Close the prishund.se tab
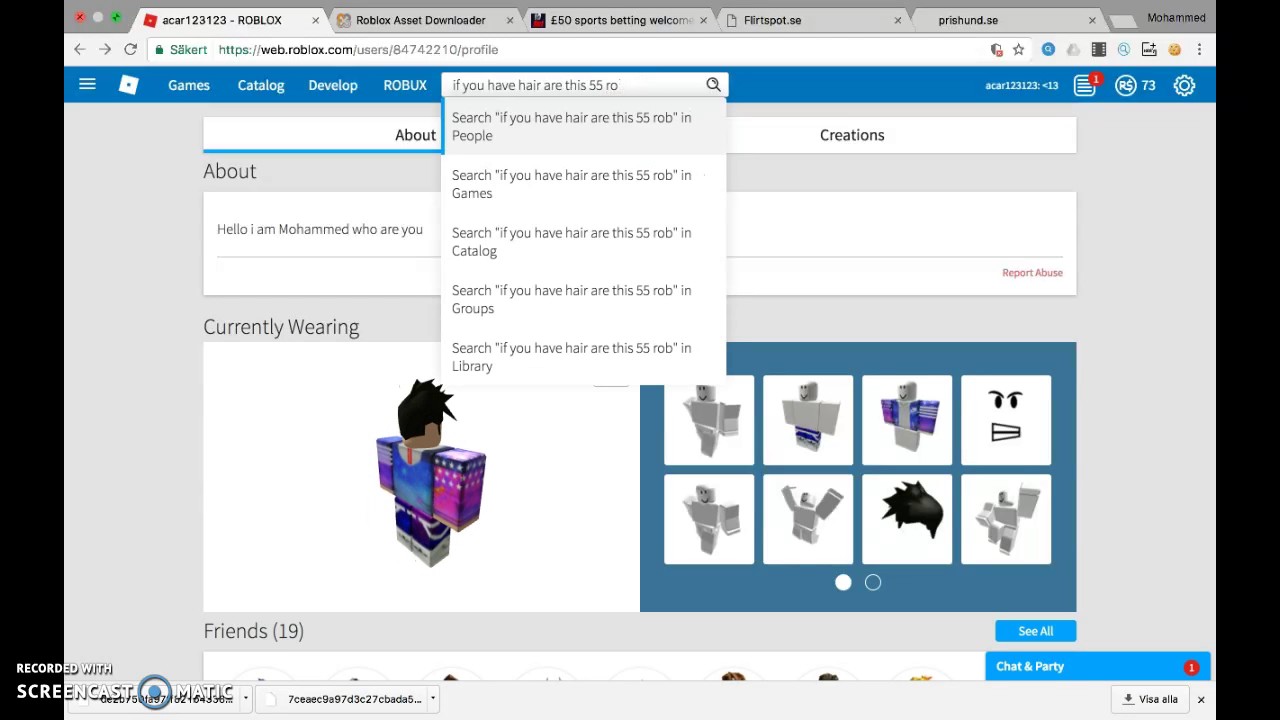 click(x=1091, y=20)
